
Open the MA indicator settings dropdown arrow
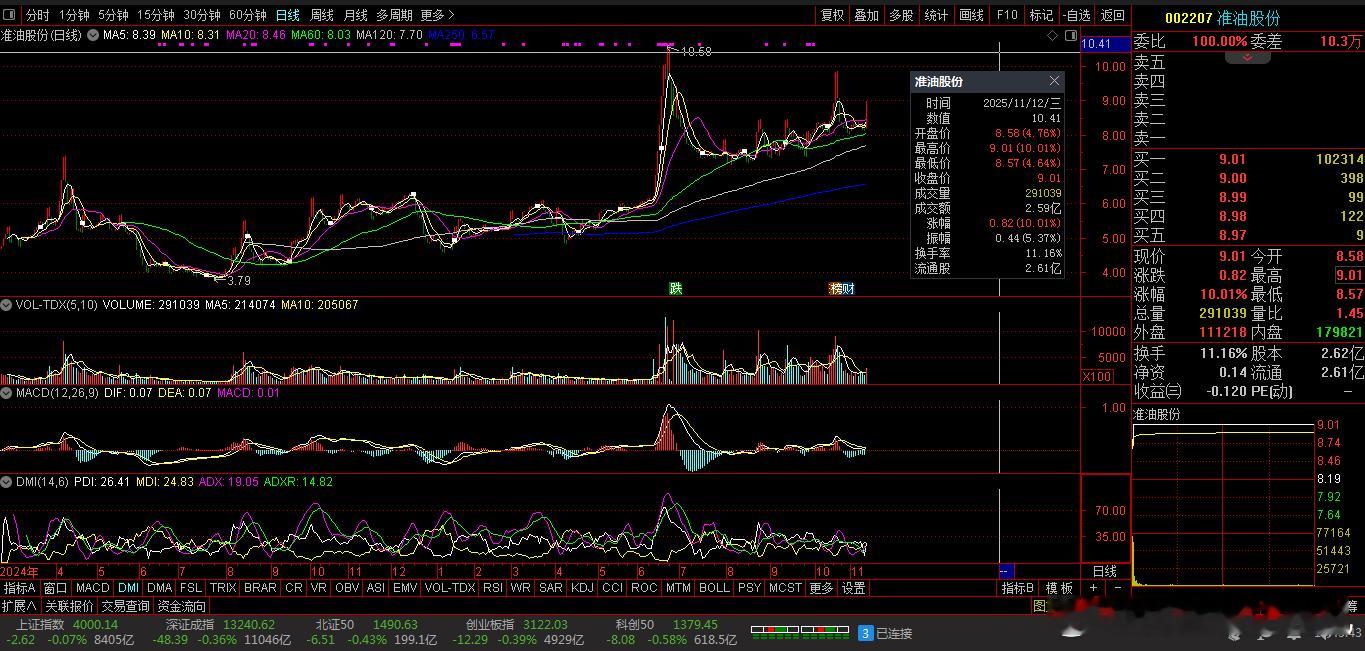(93, 35)
